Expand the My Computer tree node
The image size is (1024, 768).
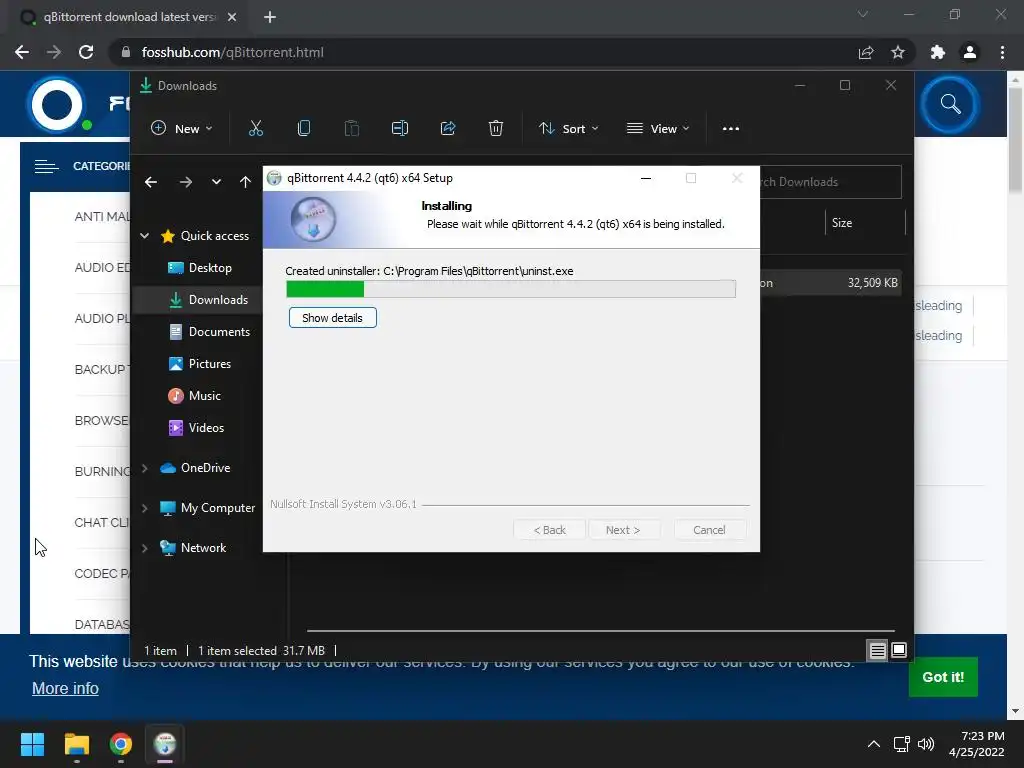pyautogui.click(x=144, y=508)
